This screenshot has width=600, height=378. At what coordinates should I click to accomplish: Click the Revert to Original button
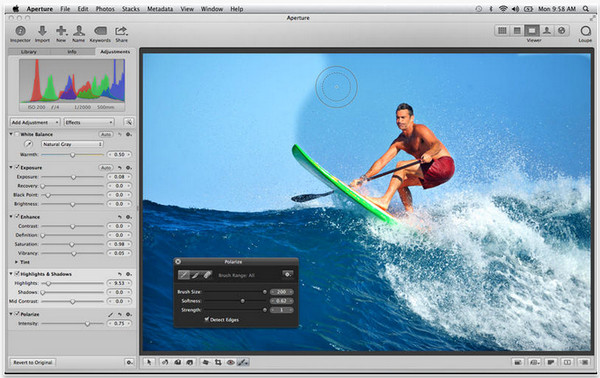(x=33, y=362)
